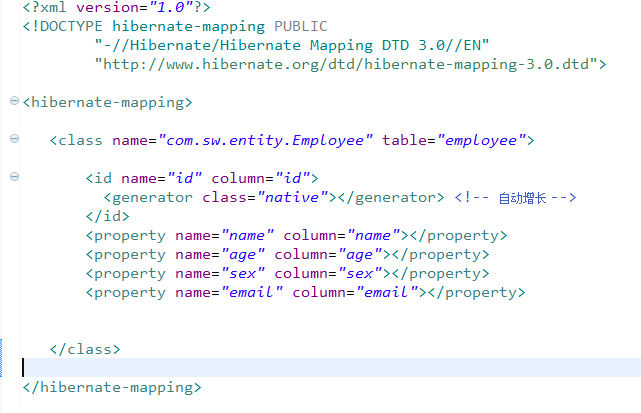Click the column="email" attribute value

(387, 292)
